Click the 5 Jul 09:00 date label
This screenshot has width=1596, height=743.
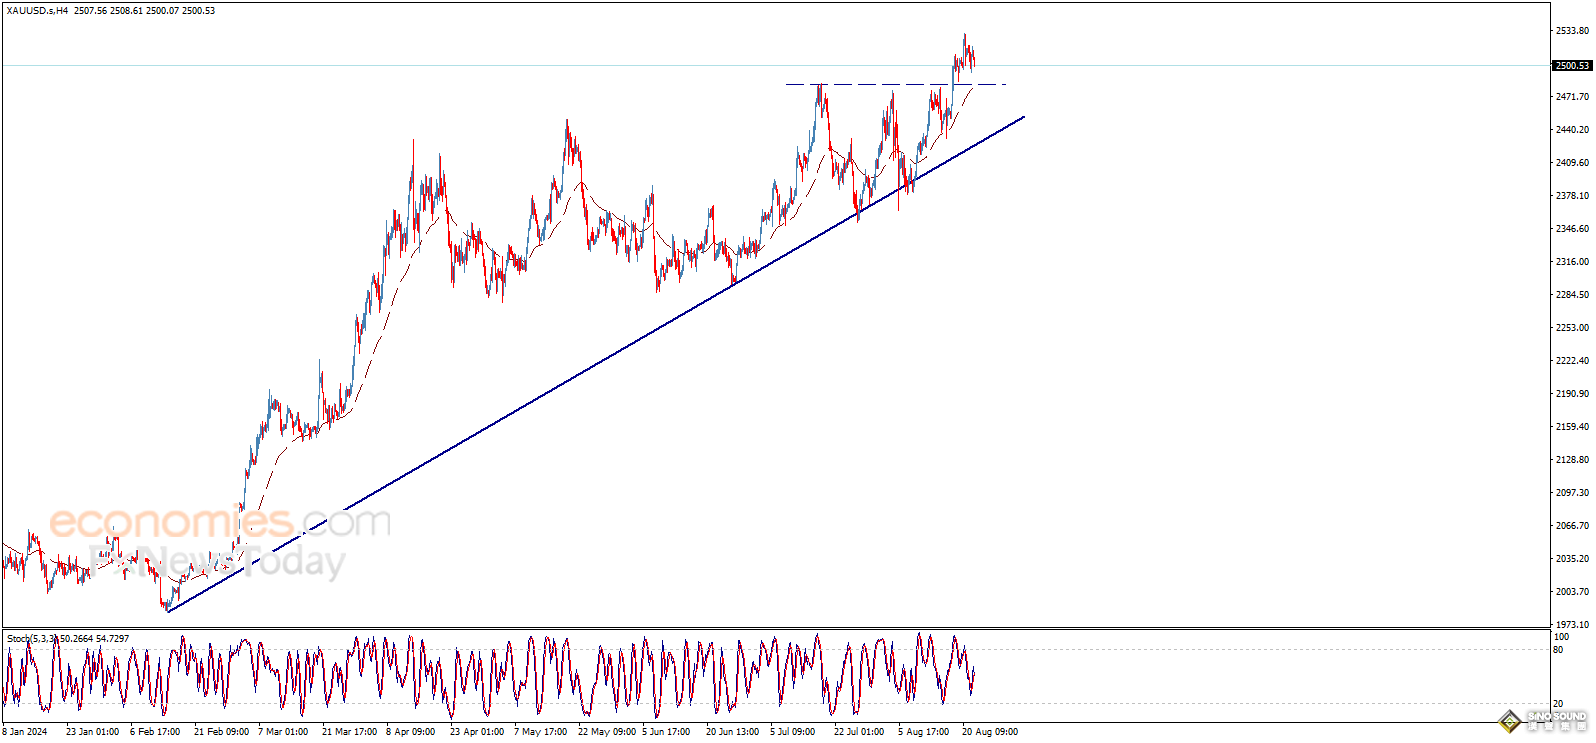coord(792,732)
